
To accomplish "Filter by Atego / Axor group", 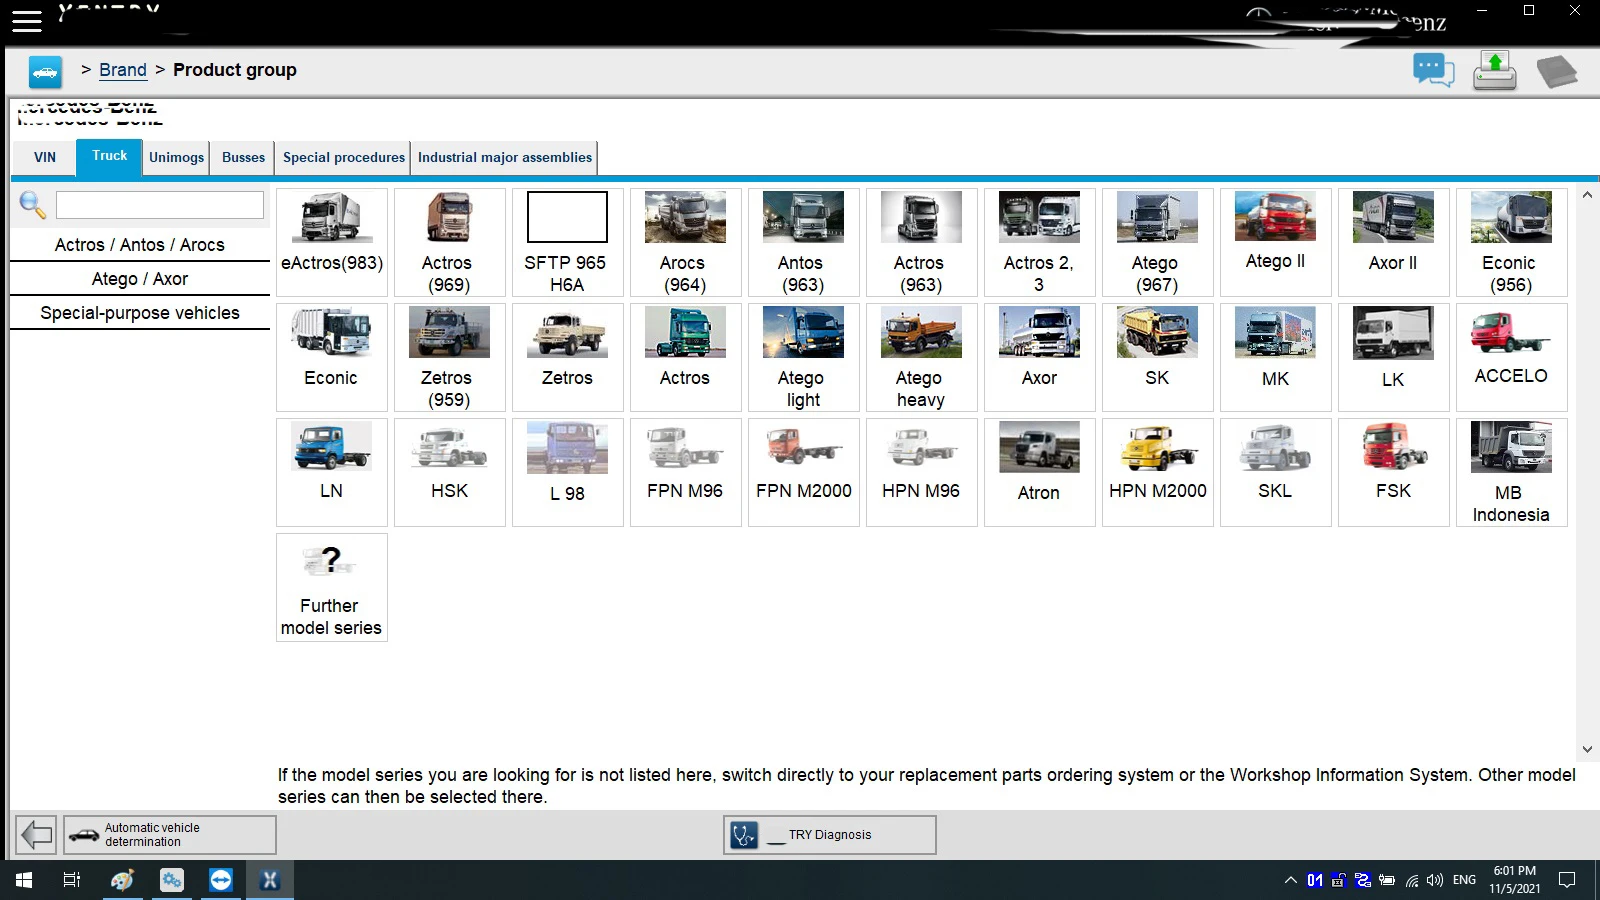I will (x=140, y=279).
